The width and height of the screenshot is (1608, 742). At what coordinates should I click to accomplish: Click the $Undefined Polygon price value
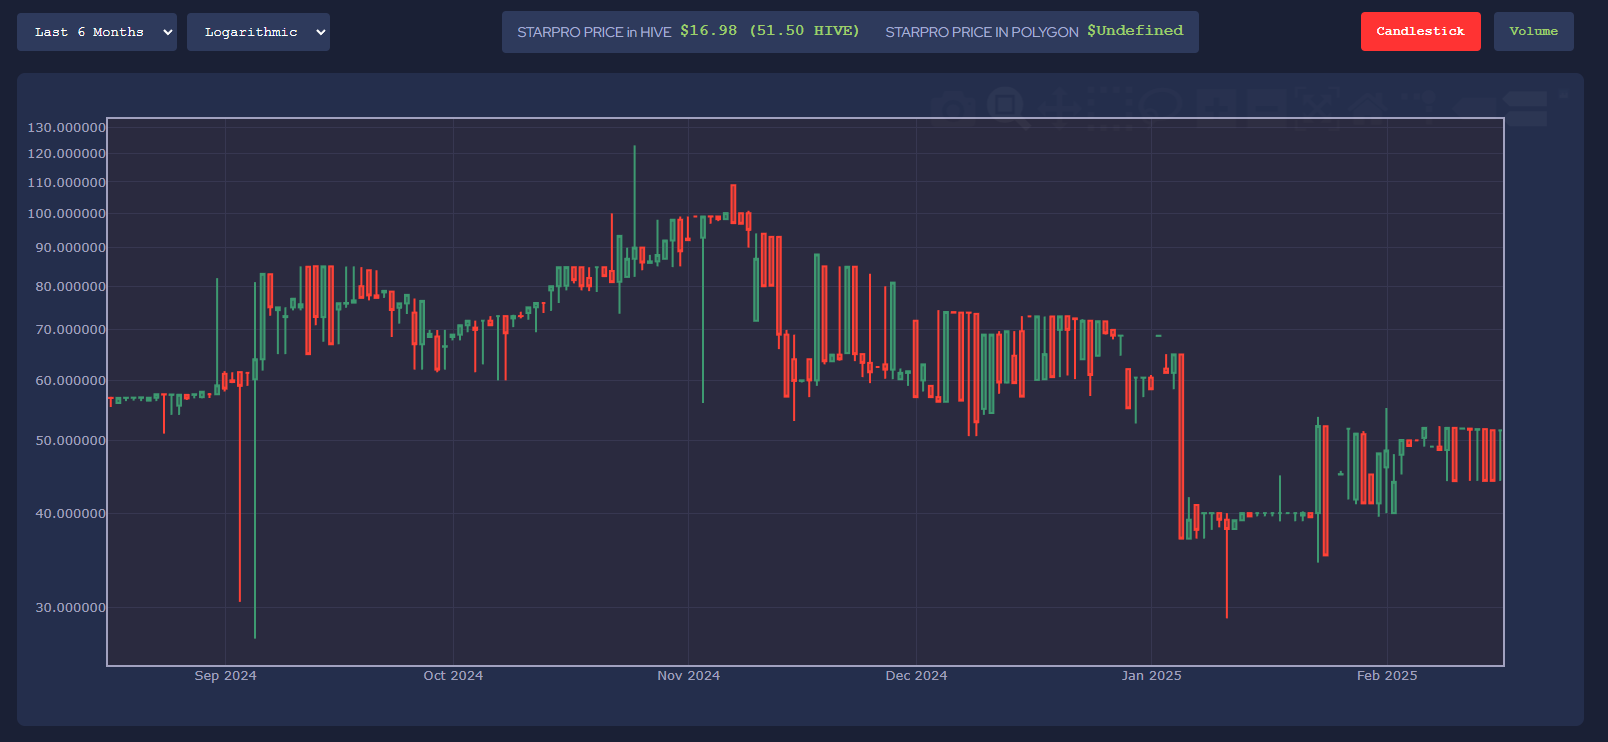point(1135,31)
